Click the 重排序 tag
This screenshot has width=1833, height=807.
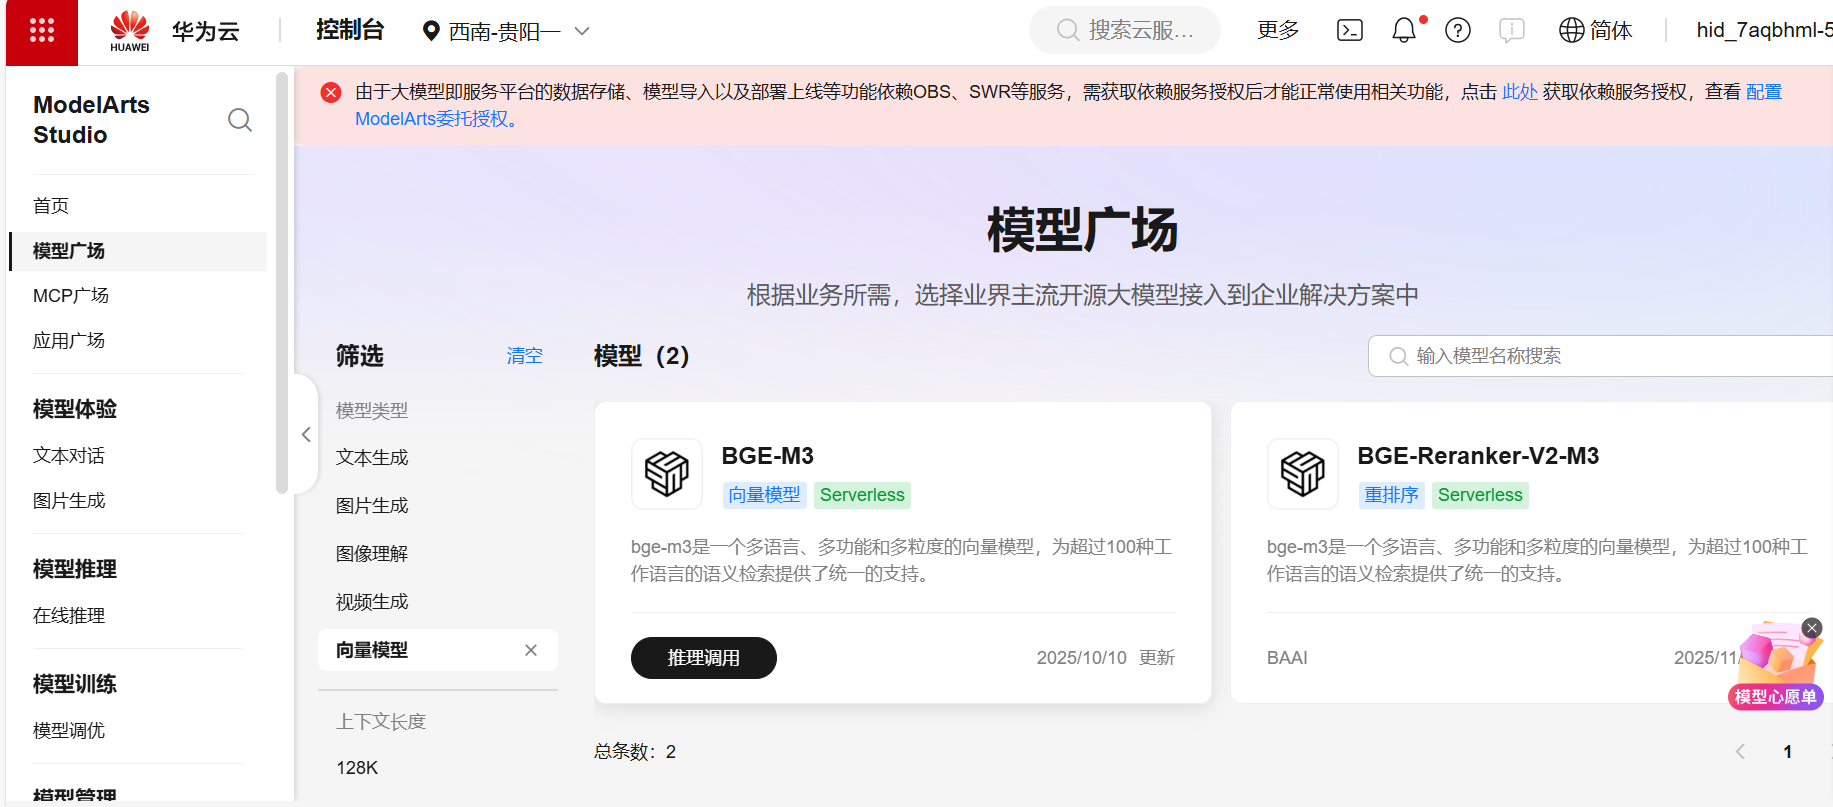[x=1392, y=495]
